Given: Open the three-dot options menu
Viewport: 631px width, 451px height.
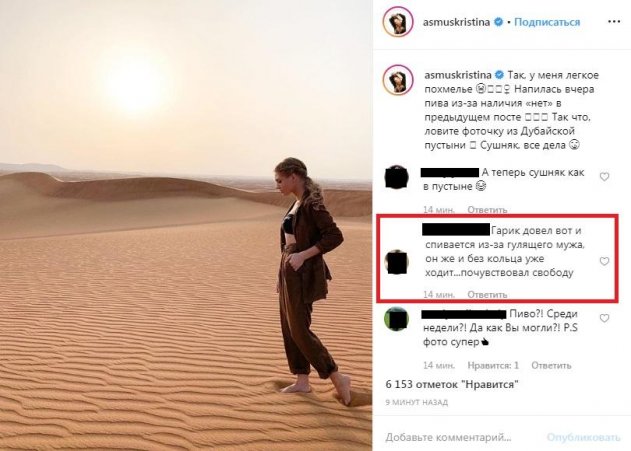Looking at the screenshot, I should [614, 22].
